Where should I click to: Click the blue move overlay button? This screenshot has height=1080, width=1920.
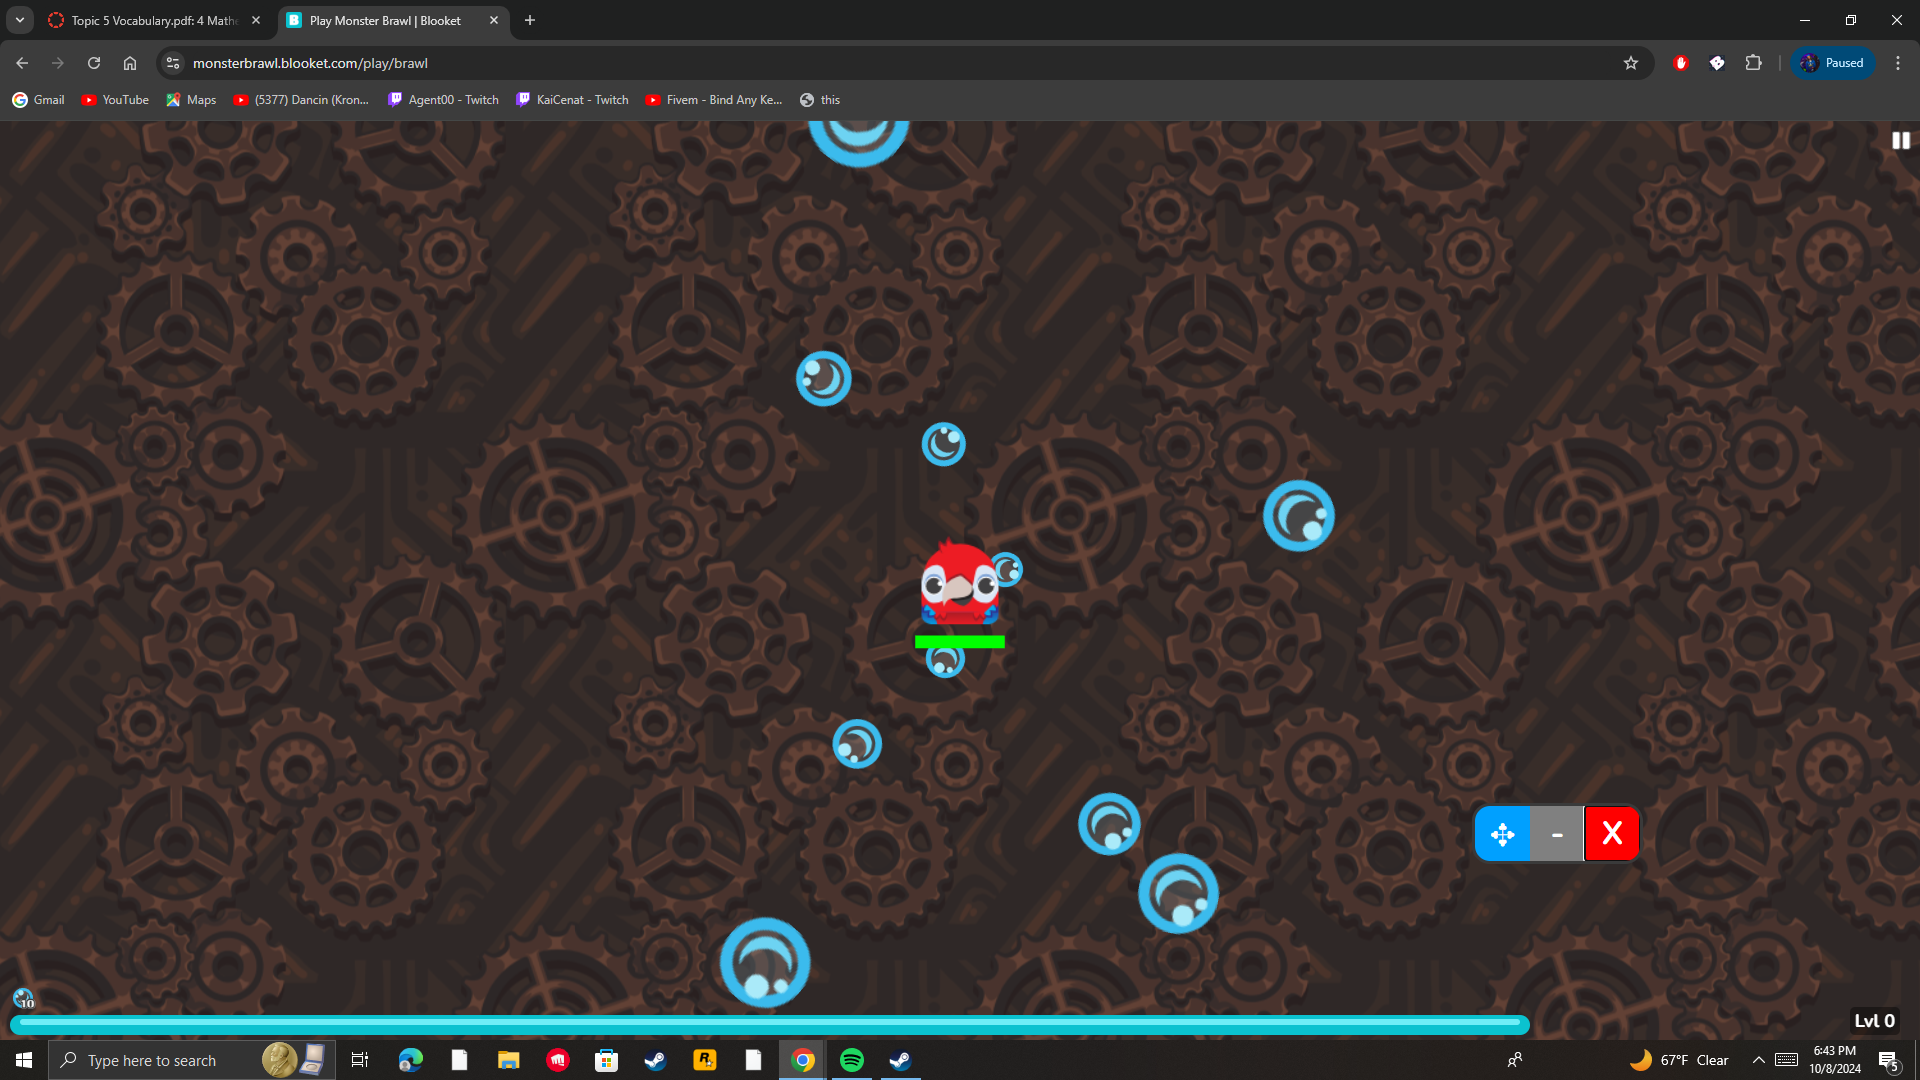[x=1502, y=834]
